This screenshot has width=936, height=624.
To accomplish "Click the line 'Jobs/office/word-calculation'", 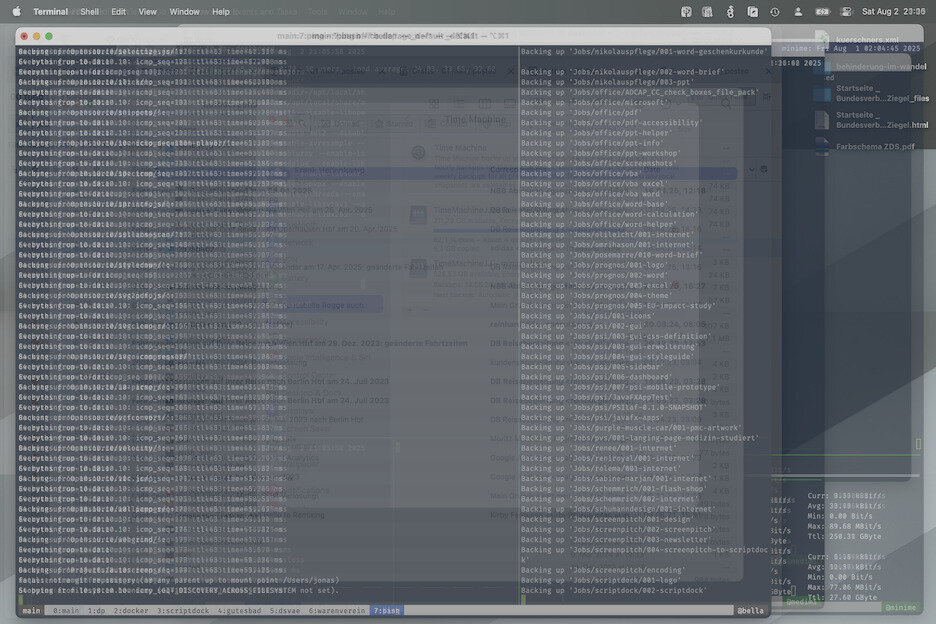I will click(x=610, y=214).
